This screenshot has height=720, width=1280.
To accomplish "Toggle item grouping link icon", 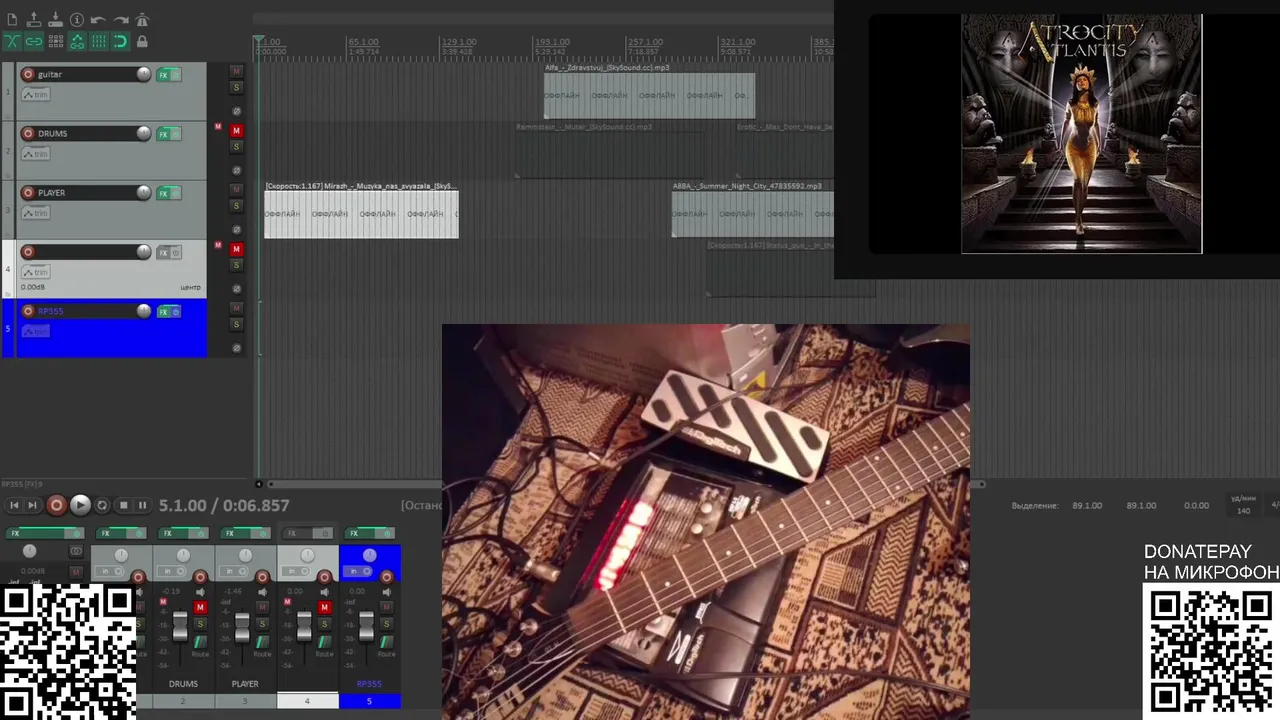I will (33, 41).
